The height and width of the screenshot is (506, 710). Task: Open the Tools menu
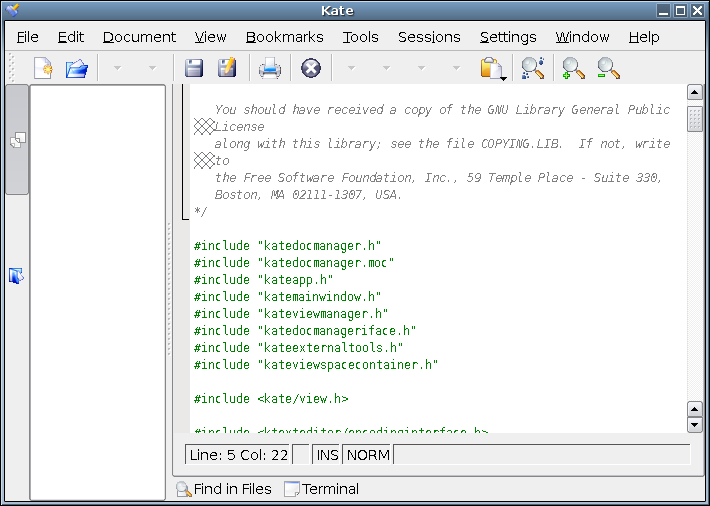point(360,37)
